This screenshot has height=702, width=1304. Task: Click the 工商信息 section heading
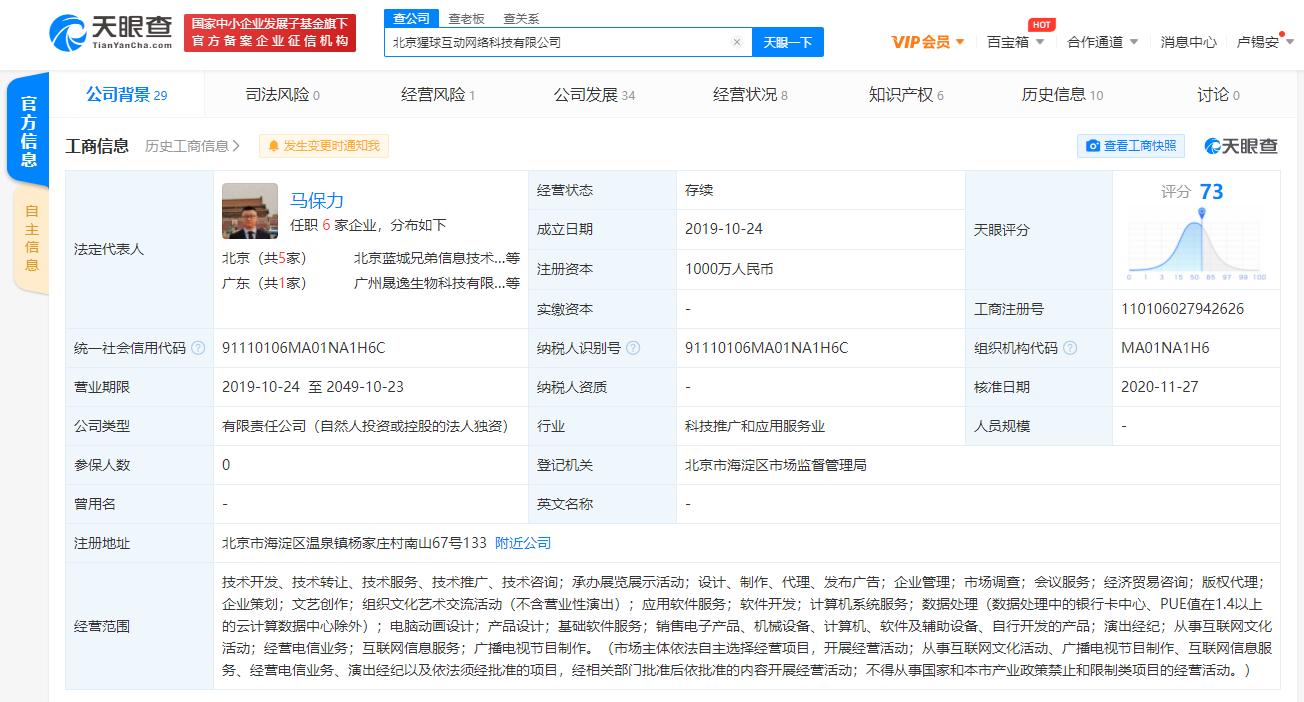coord(97,146)
